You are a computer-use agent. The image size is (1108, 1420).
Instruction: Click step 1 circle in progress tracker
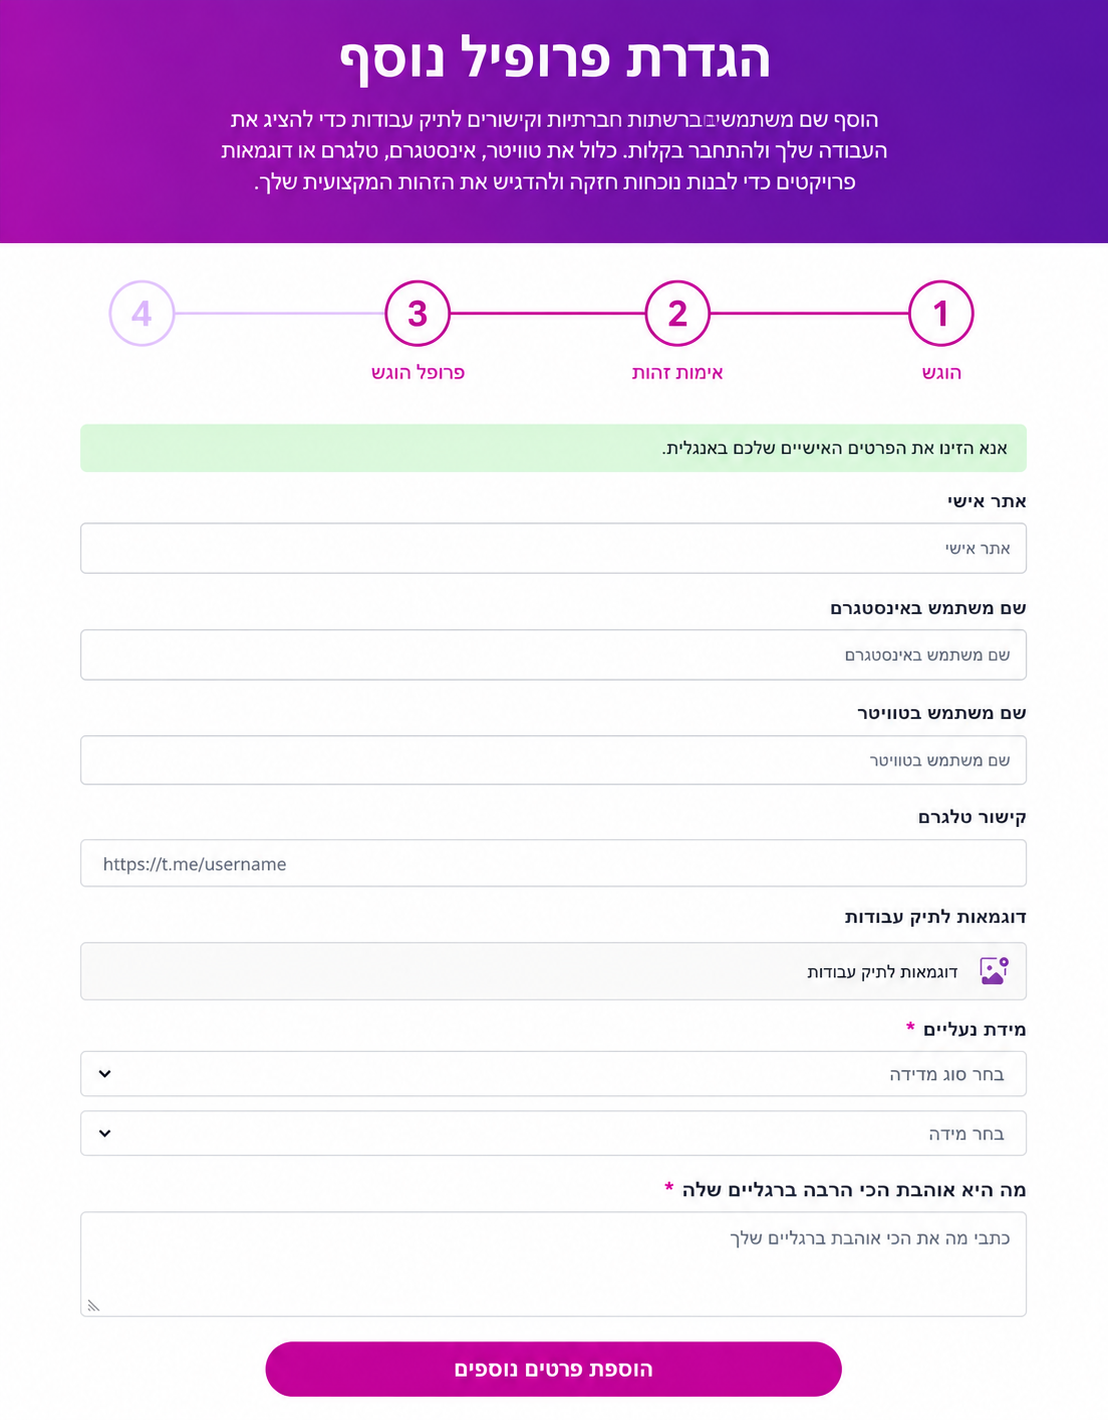point(940,313)
